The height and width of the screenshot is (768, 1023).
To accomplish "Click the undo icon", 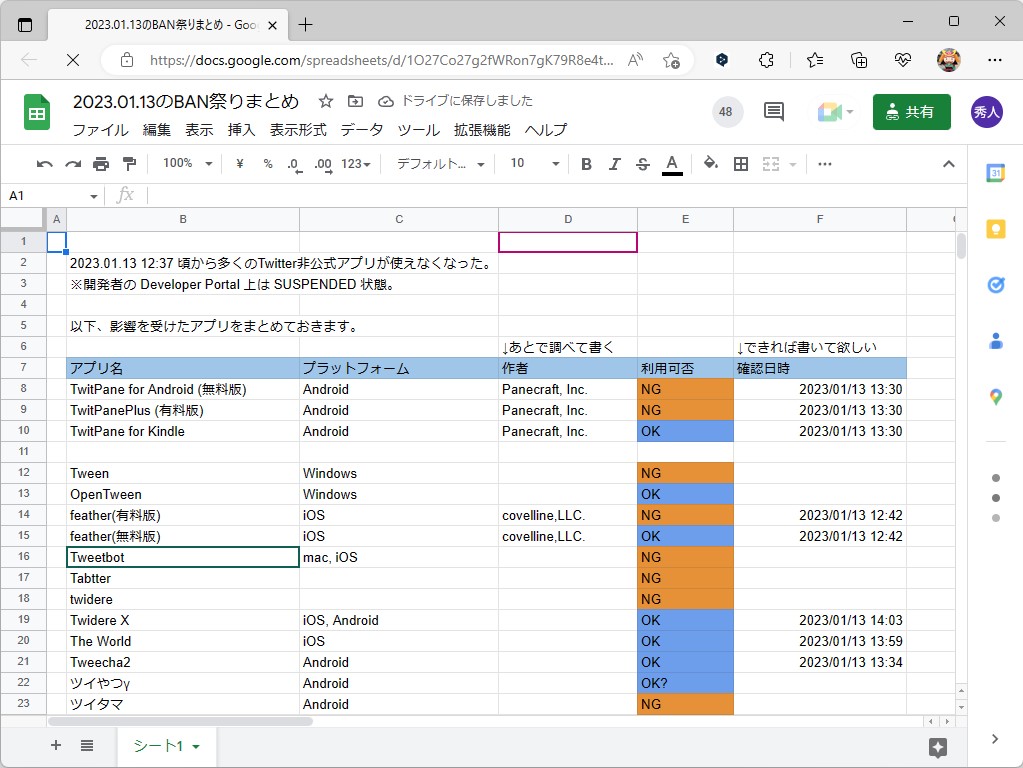I will [x=44, y=163].
